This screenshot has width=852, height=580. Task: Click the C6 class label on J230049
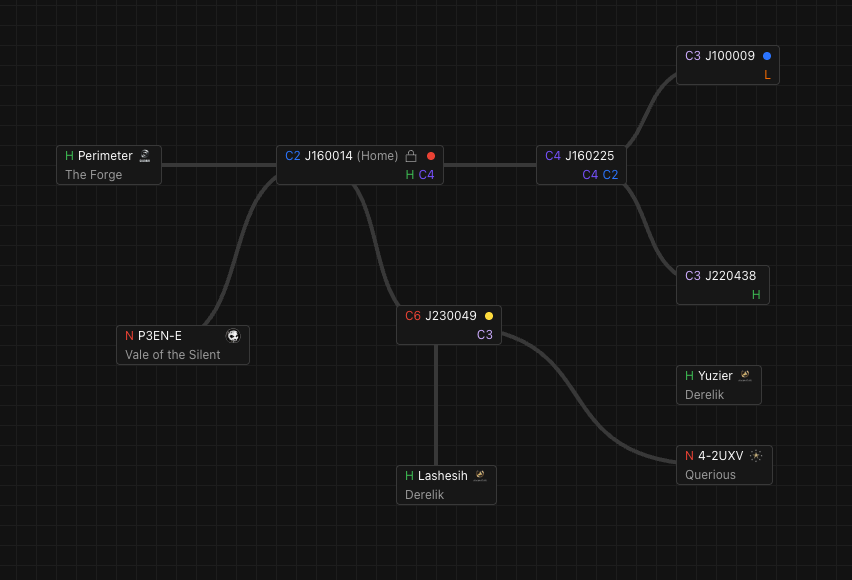coord(413,316)
